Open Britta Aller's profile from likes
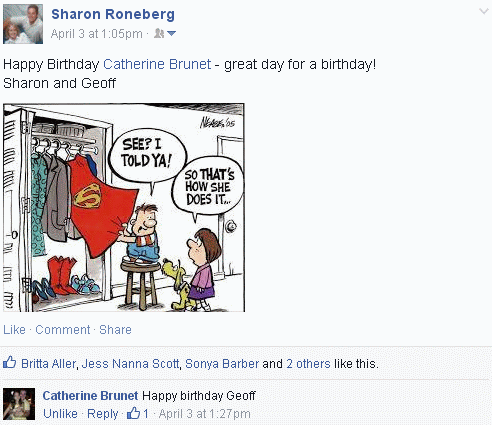This screenshot has width=492, height=425. pyautogui.click(x=49, y=364)
